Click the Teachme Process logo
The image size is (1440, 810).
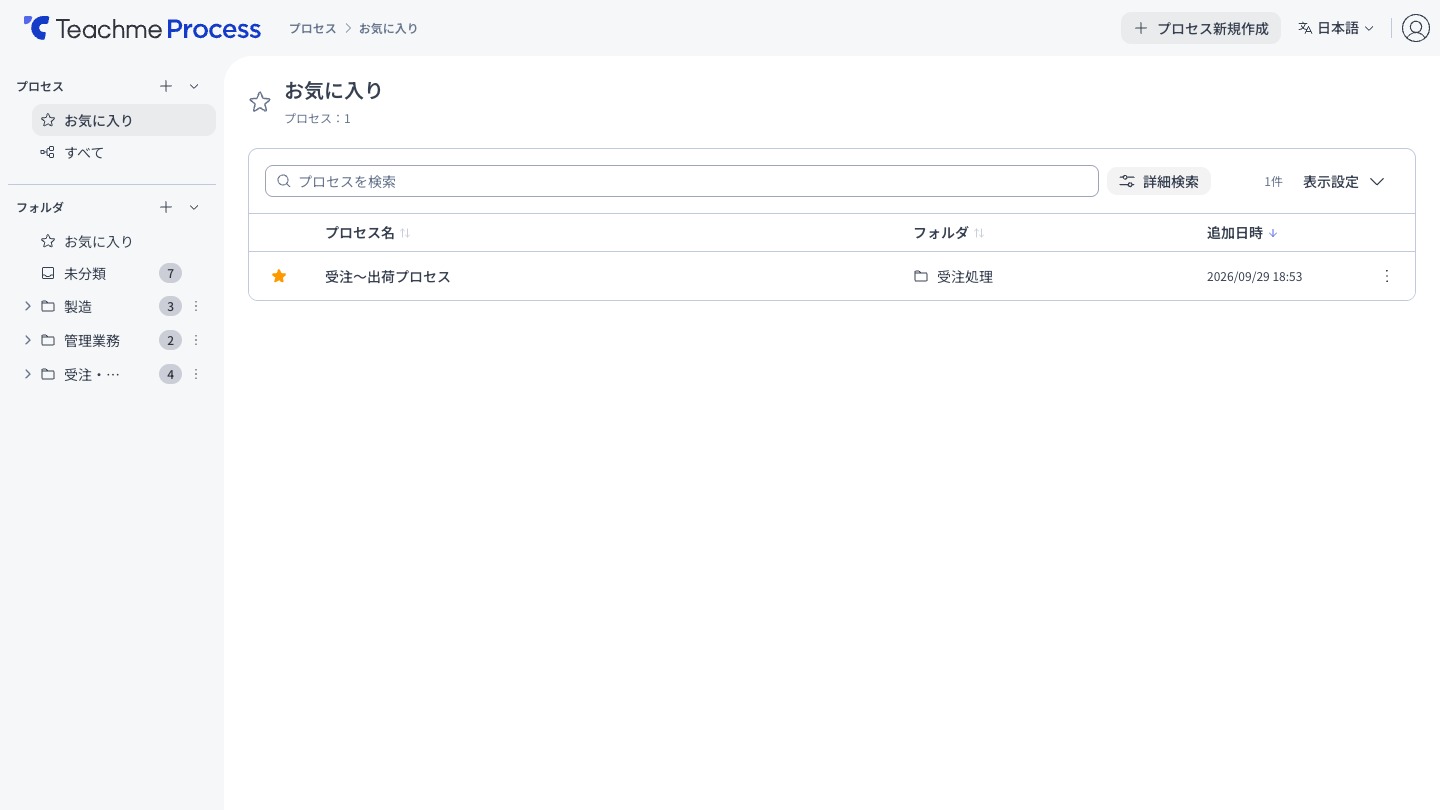142,28
